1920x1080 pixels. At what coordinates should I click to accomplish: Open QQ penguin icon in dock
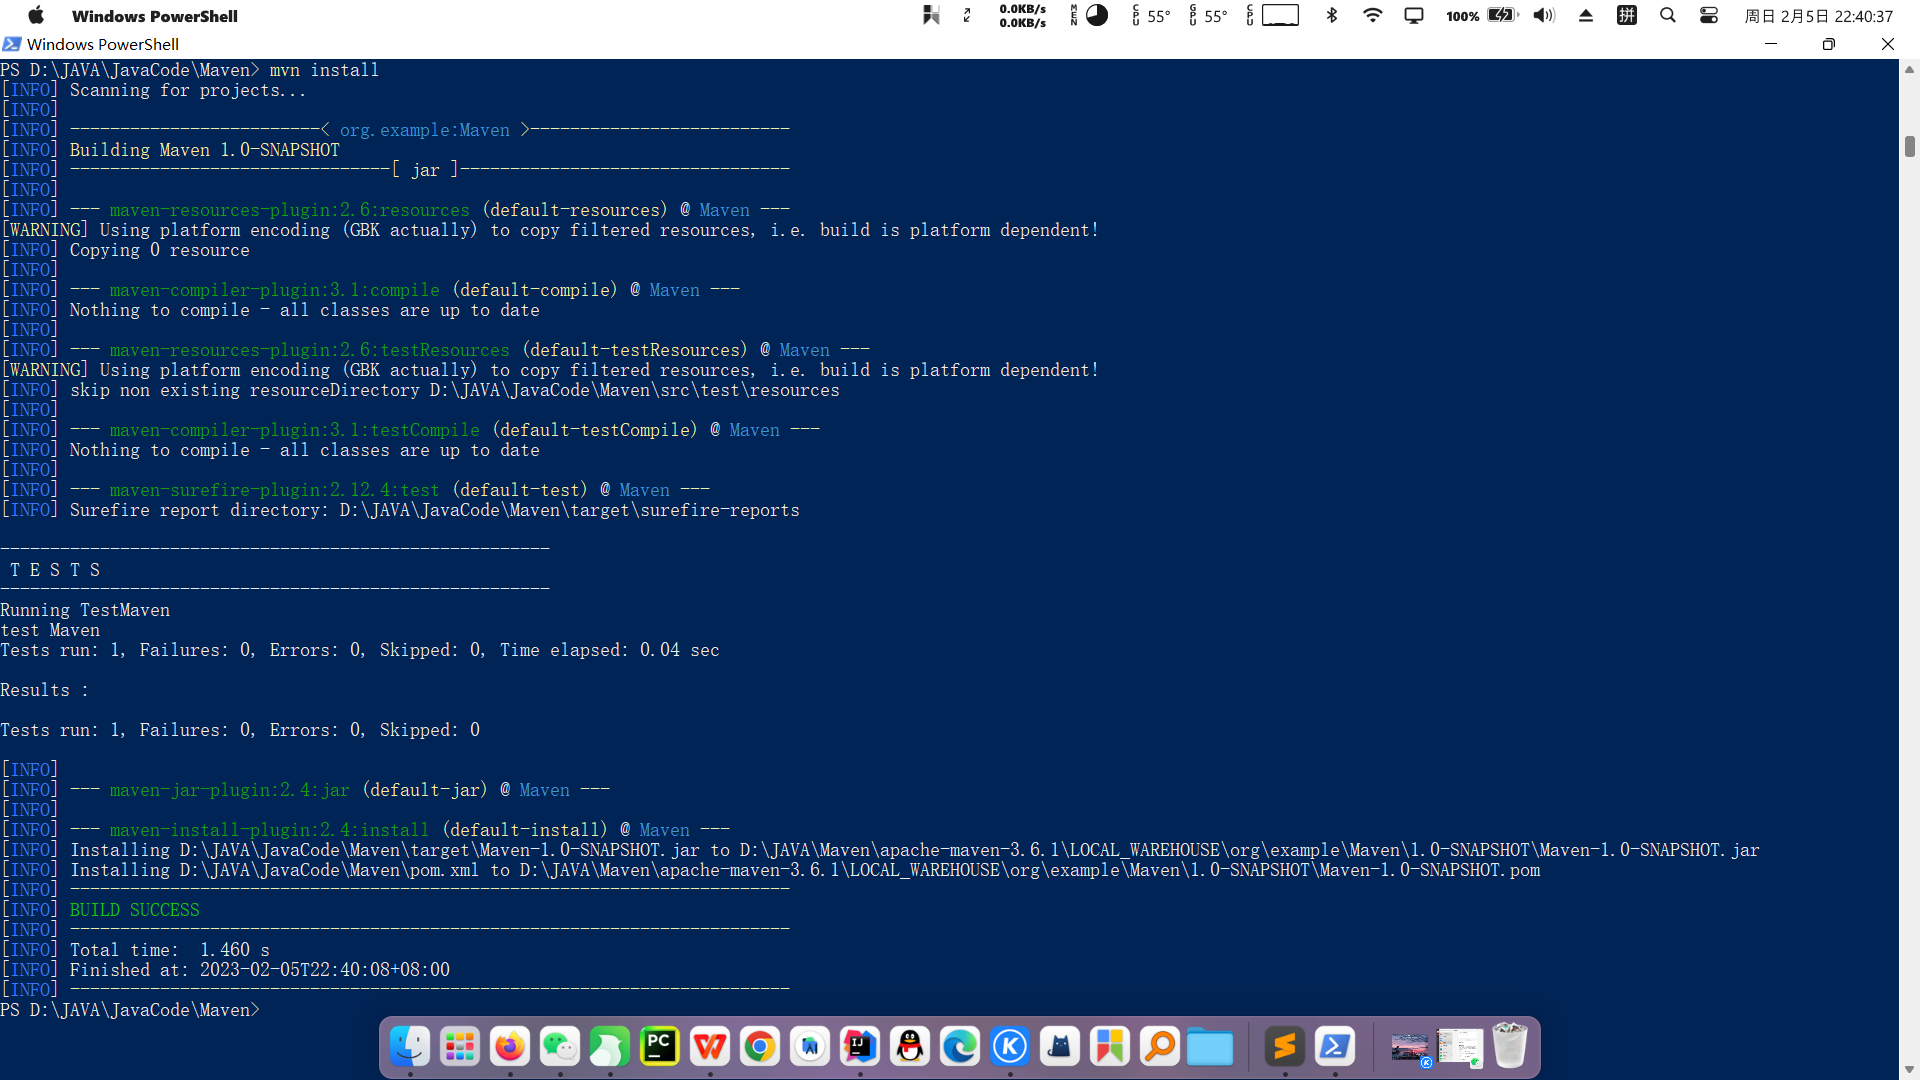(x=910, y=1047)
